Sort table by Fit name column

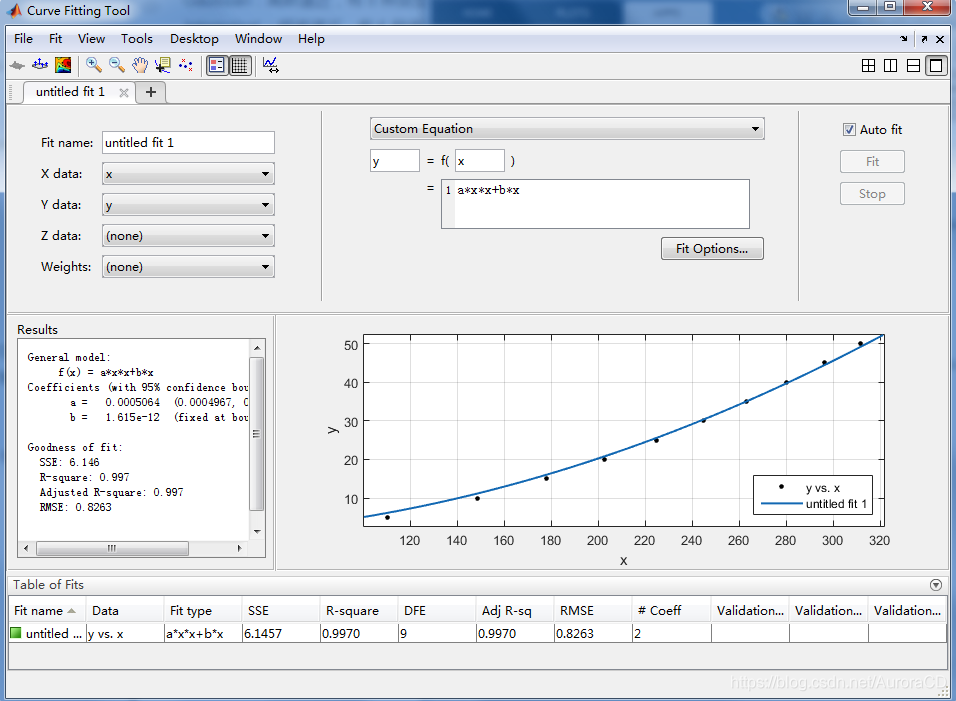(x=47, y=611)
